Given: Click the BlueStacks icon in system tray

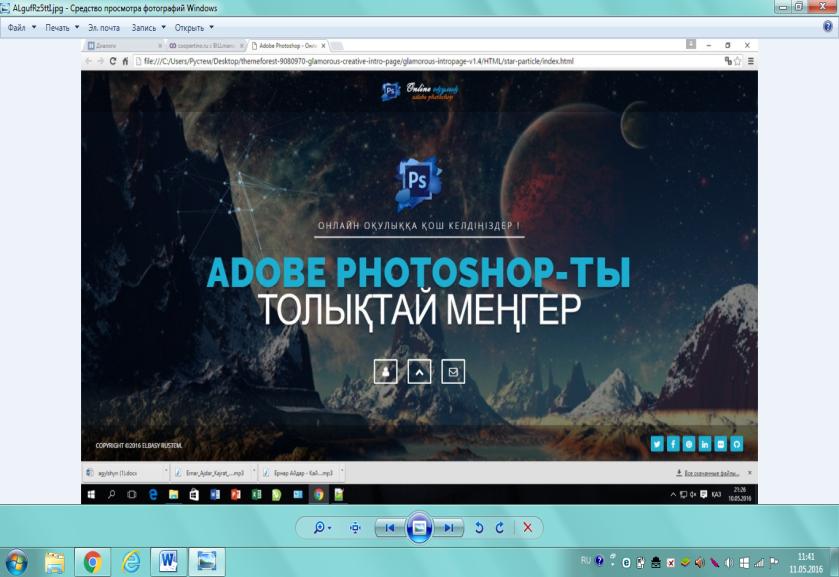Looking at the screenshot, I should (685, 563).
